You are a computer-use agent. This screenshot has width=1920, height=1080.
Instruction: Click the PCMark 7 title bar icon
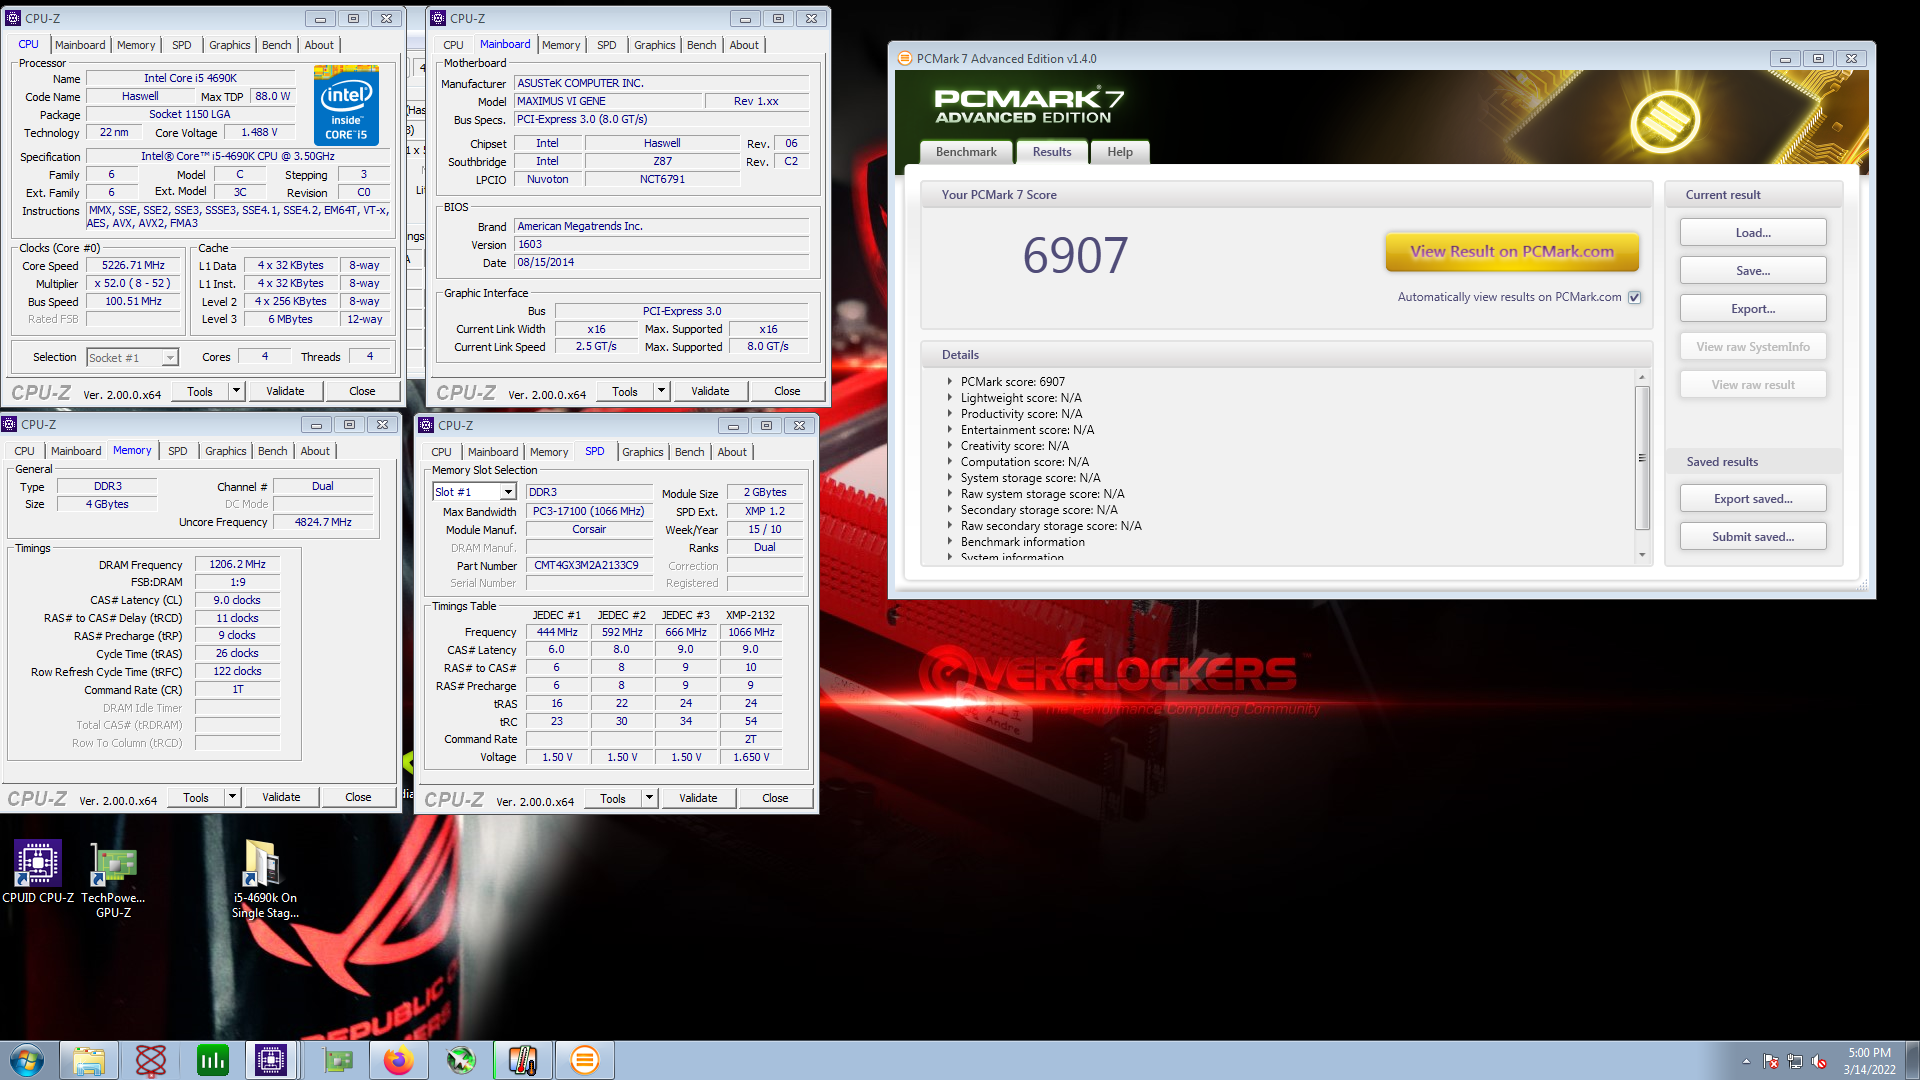904,59
